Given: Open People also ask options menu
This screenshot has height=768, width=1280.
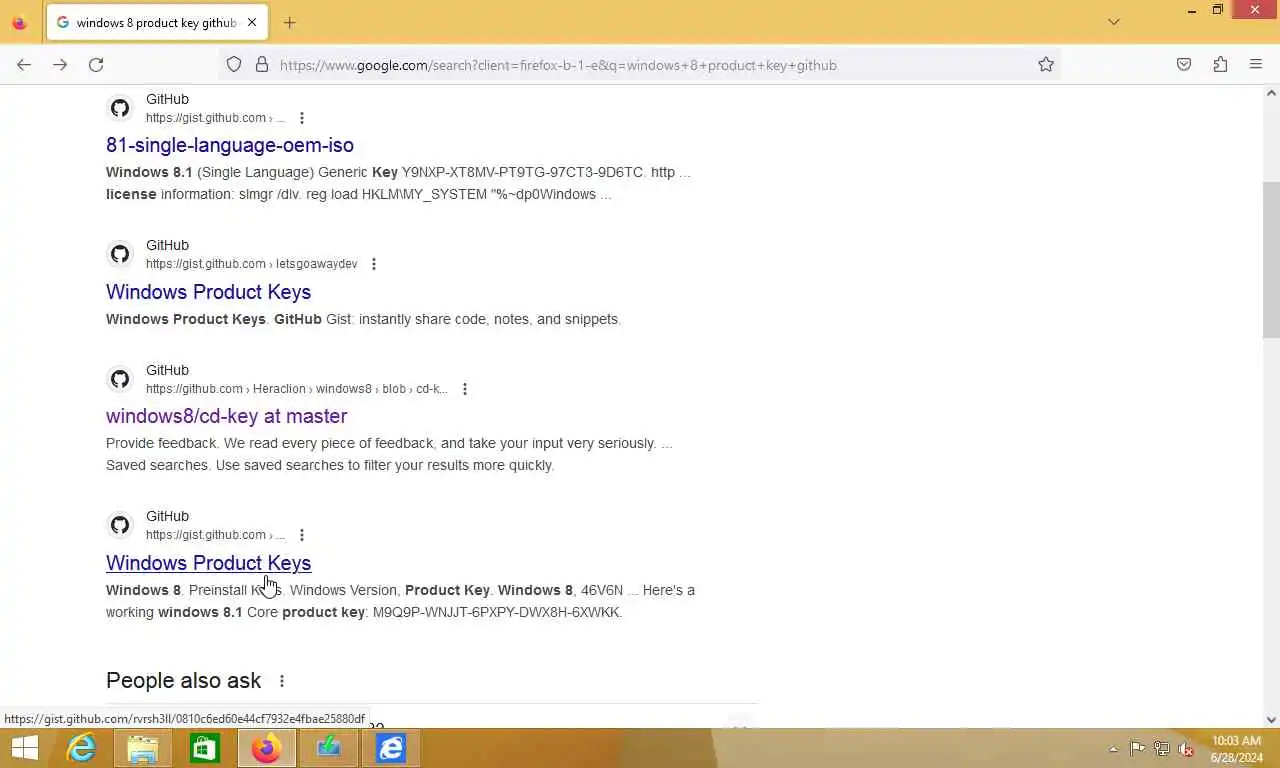Looking at the screenshot, I should point(282,681).
